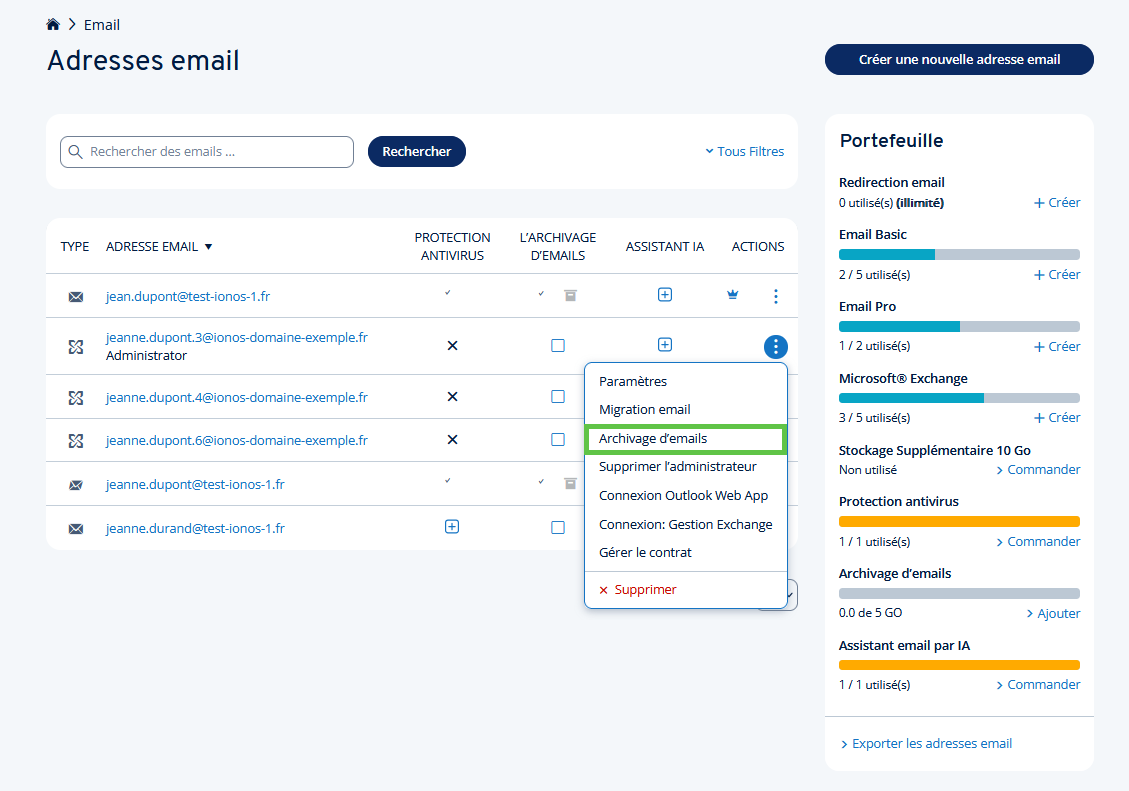Click archive box icon in jean.dupont row

tap(570, 295)
